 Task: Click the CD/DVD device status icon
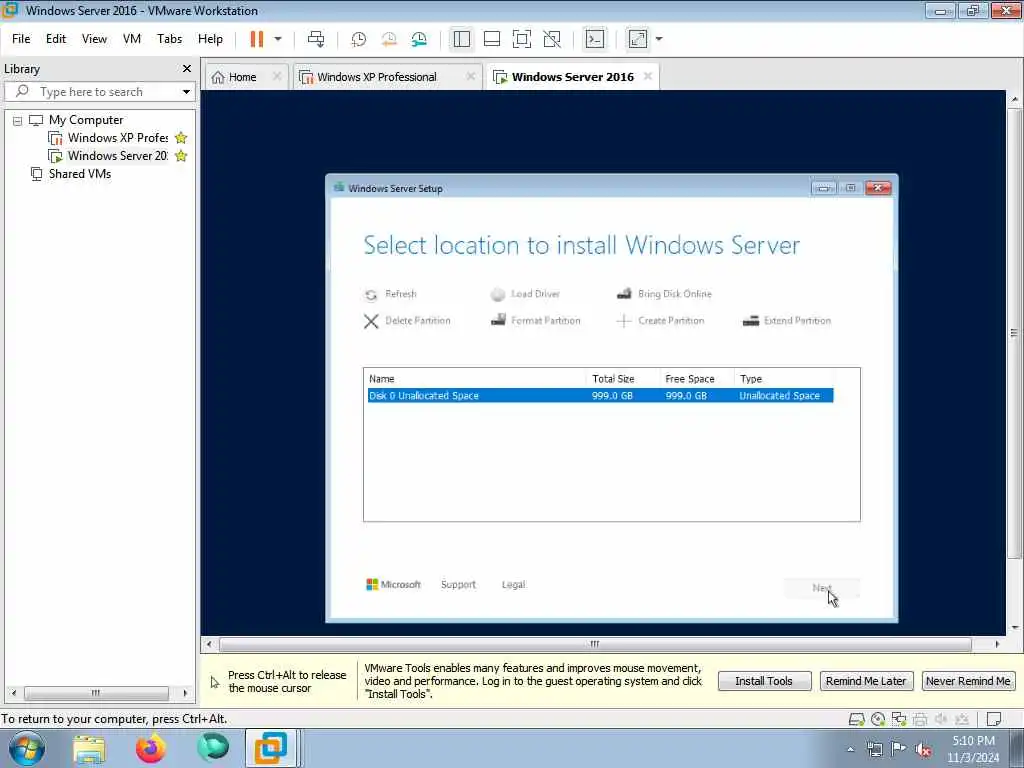[878, 720]
